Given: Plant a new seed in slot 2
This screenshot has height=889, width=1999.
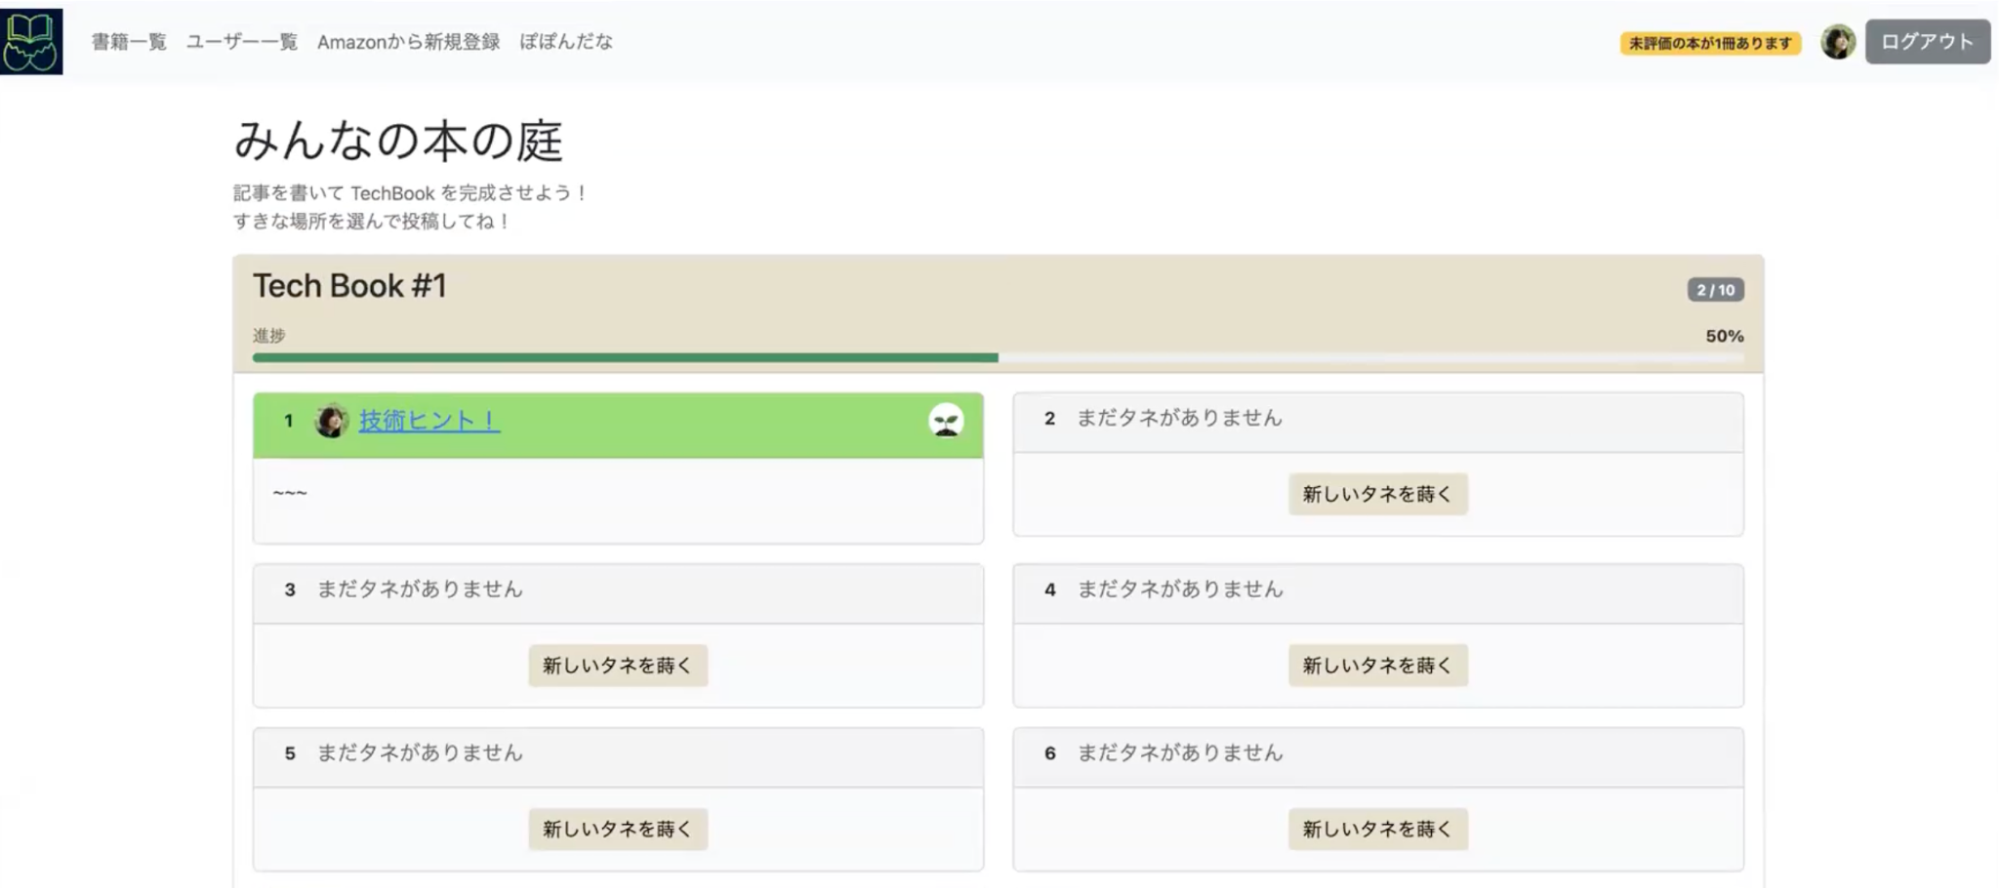Looking at the screenshot, I should 1377,494.
